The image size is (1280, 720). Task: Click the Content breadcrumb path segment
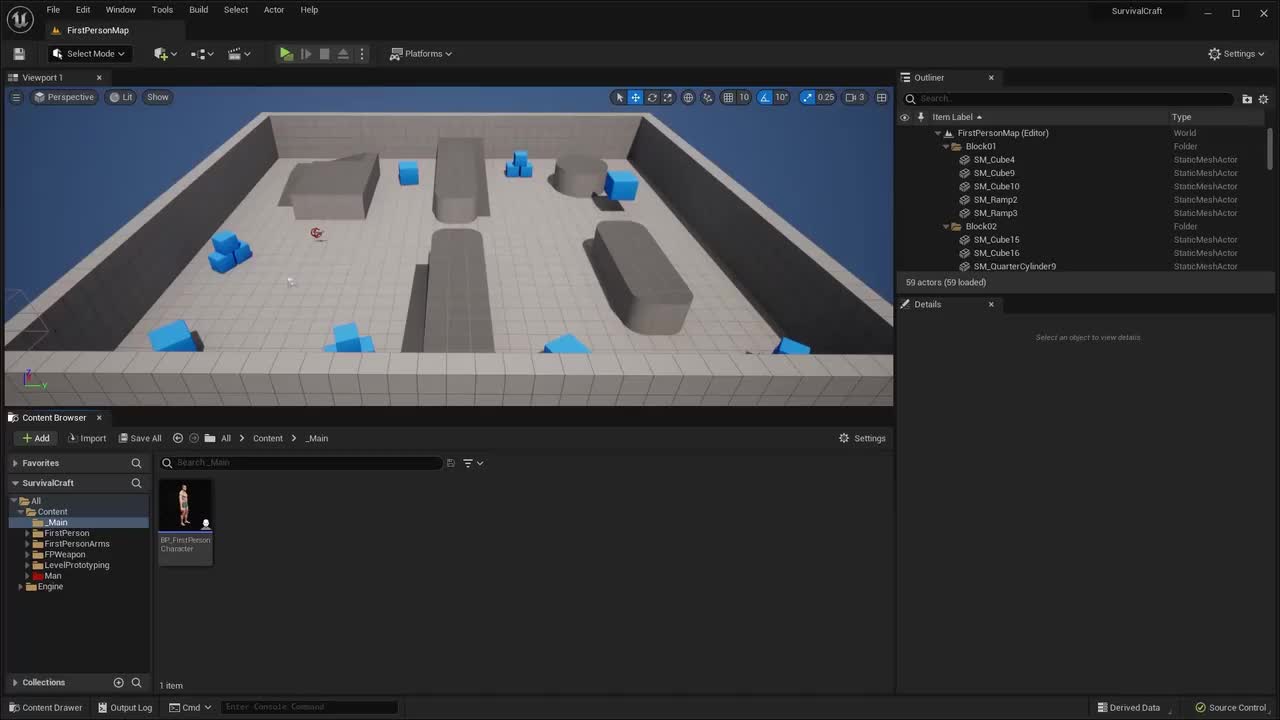268,438
